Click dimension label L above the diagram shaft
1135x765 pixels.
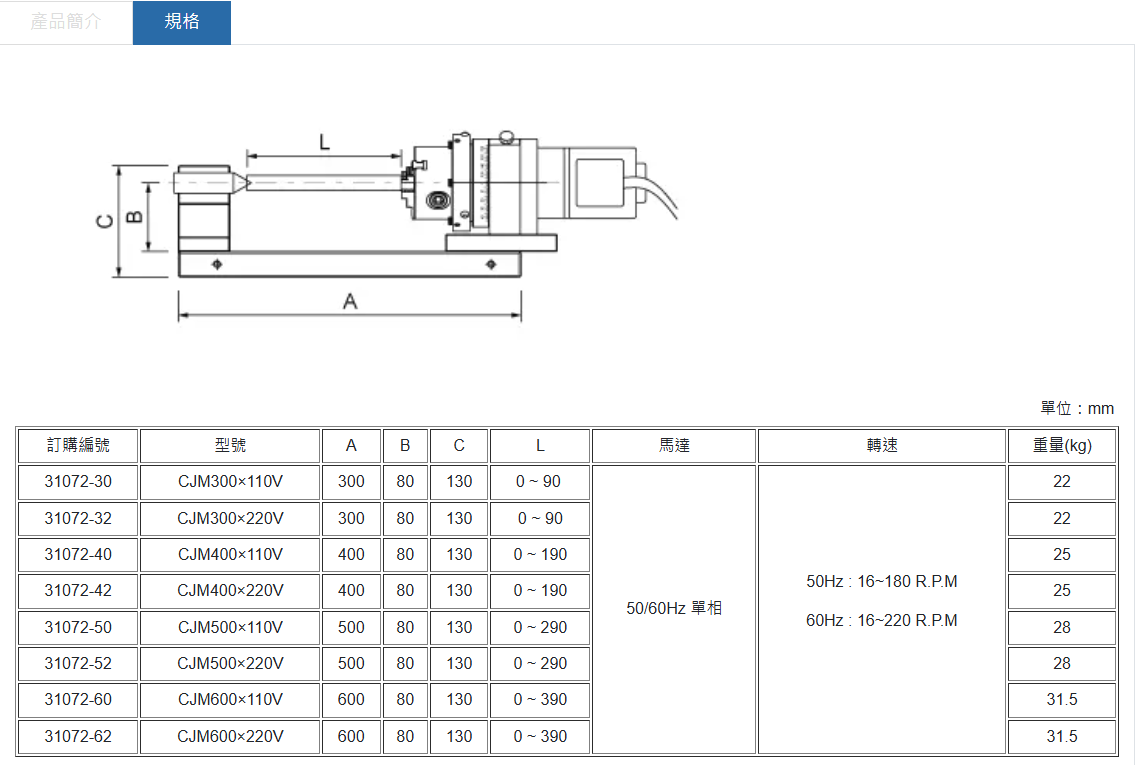click(324, 142)
